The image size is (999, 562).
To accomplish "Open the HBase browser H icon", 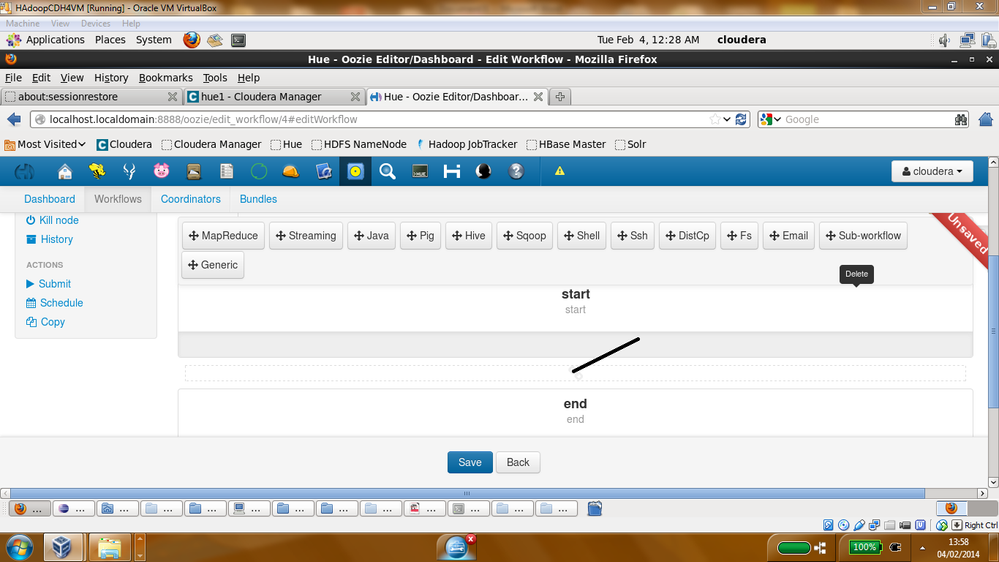I will click(x=452, y=171).
